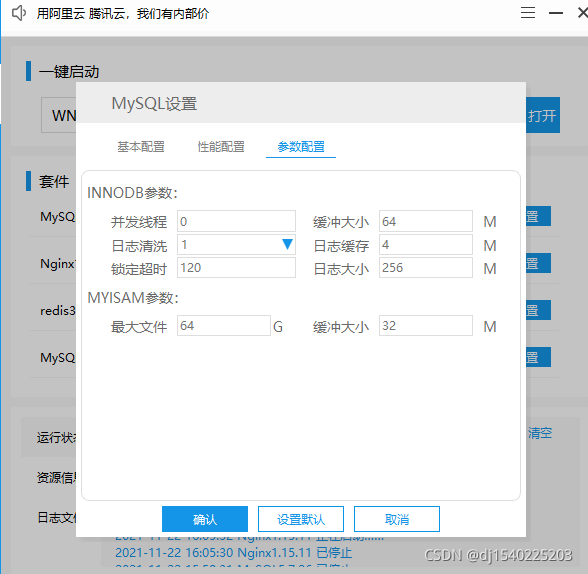Expand the 日志清洗 dropdown arrow
This screenshot has height=574, width=588.
(x=287, y=244)
